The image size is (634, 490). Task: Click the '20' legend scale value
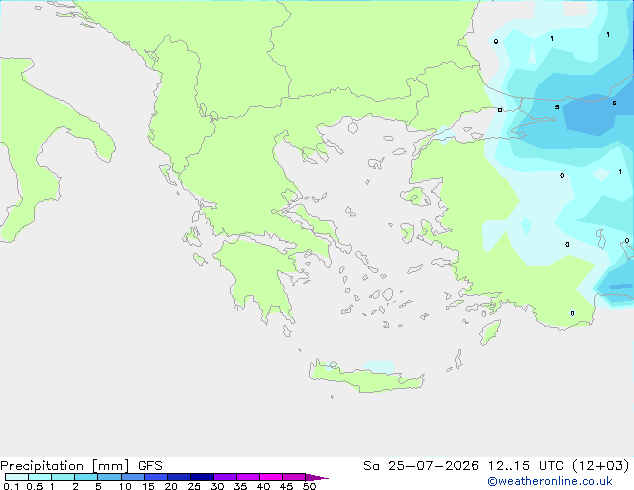point(171,486)
